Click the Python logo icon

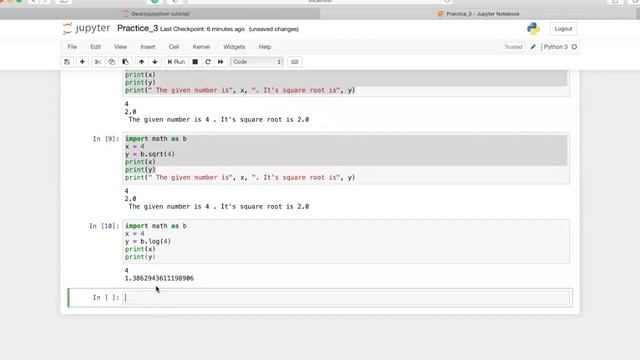[533, 29]
